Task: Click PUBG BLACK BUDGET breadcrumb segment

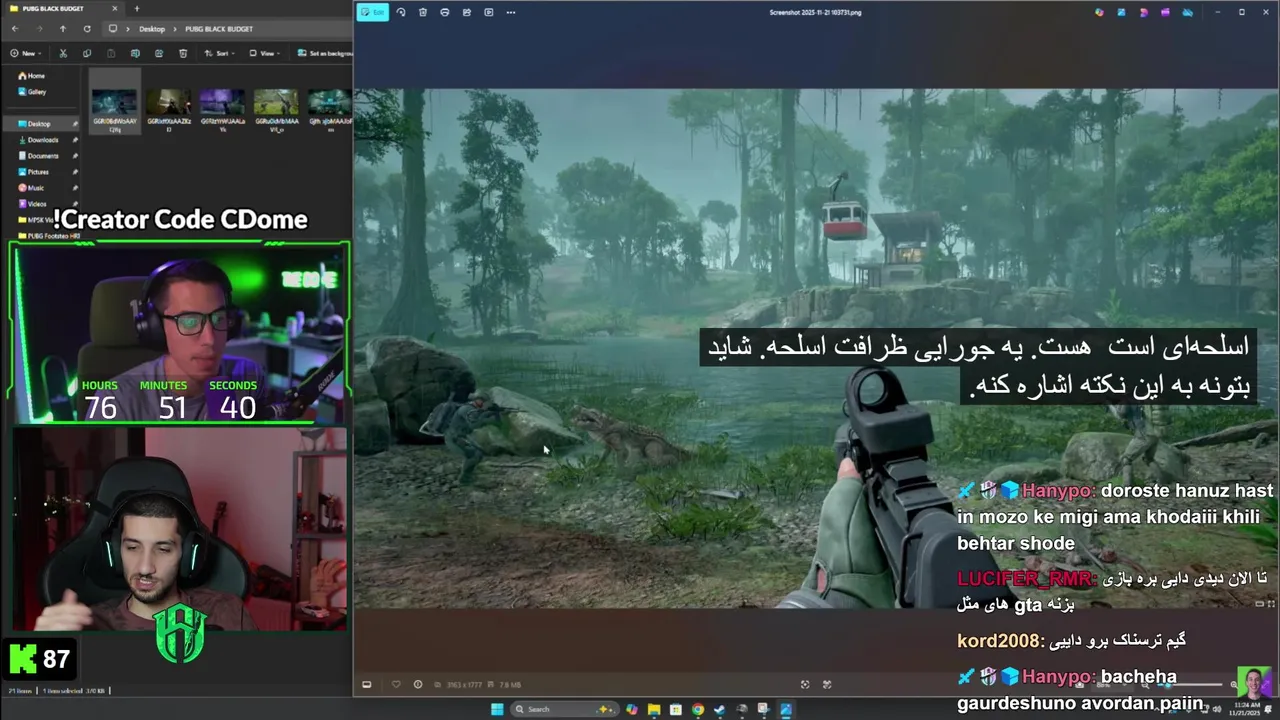Action: [x=218, y=29]
